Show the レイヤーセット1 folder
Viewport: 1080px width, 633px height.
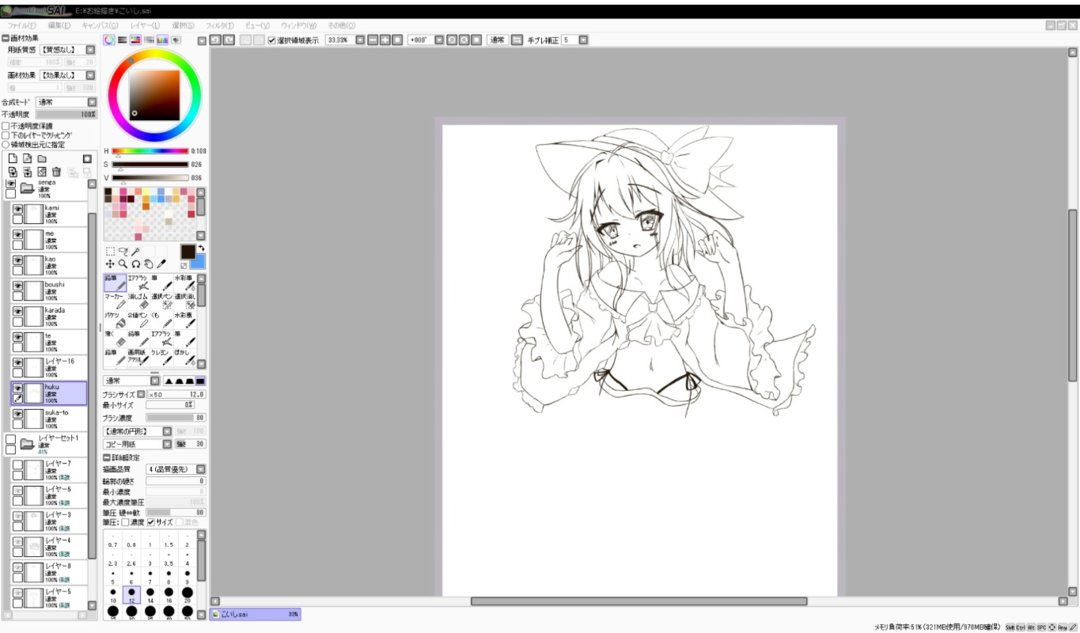[10, 439]
